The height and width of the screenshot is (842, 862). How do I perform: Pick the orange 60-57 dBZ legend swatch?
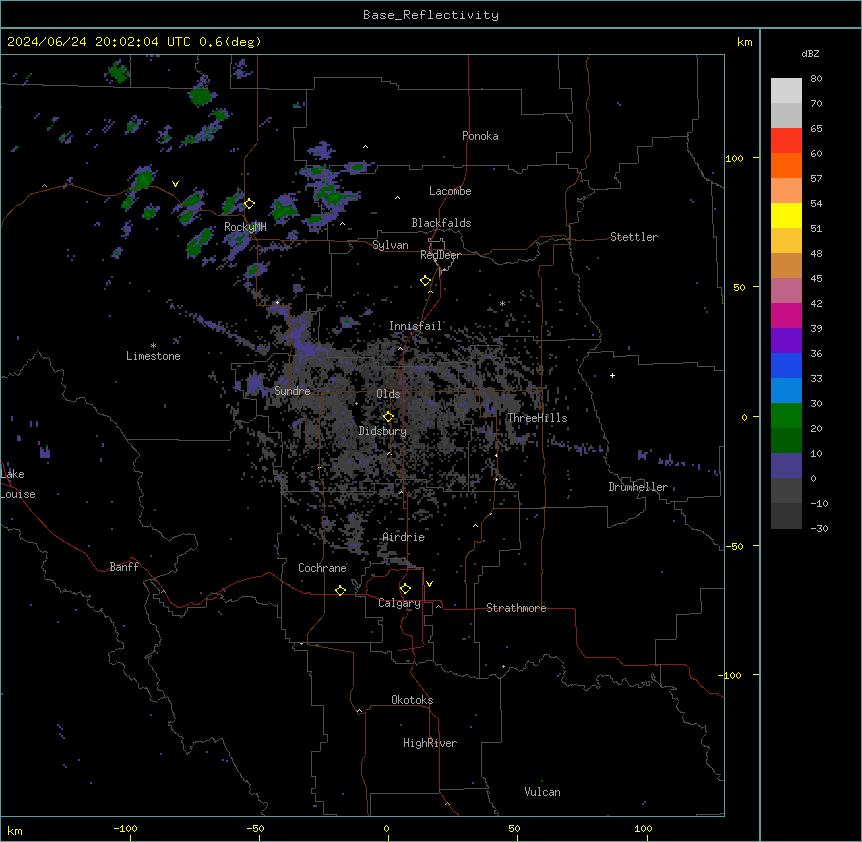[x=786, y=165]
